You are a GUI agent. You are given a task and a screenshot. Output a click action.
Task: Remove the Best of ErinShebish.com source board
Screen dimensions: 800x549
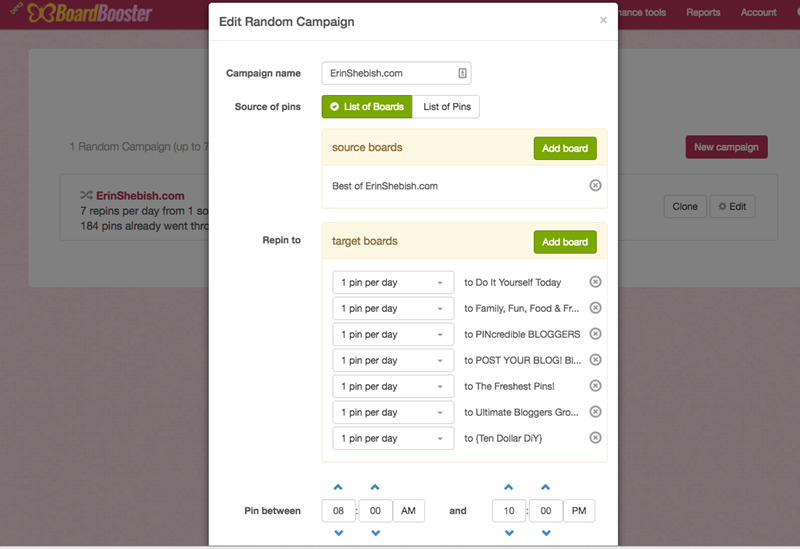pyautogui.click(x=595, y=185)
